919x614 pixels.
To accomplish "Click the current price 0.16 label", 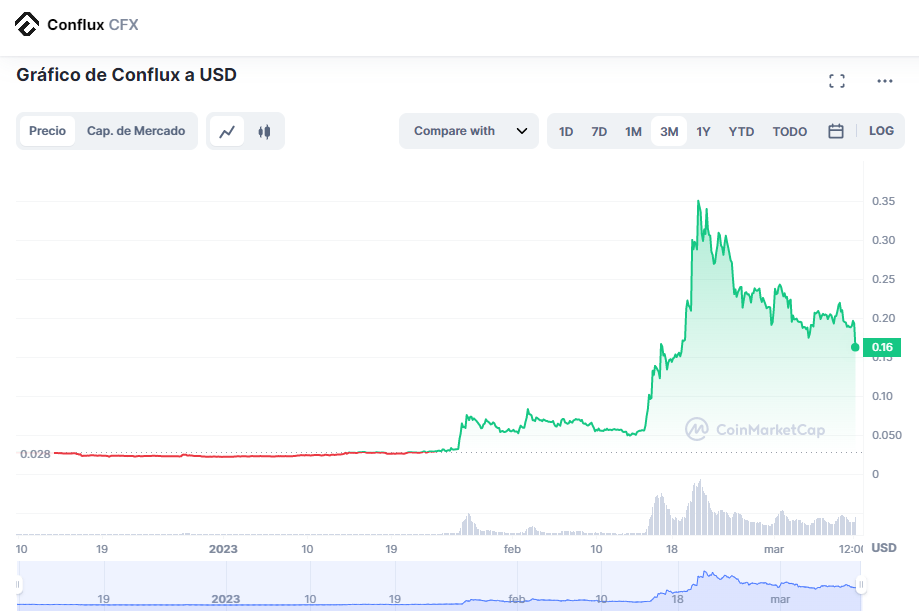I will tap(882, 347).
